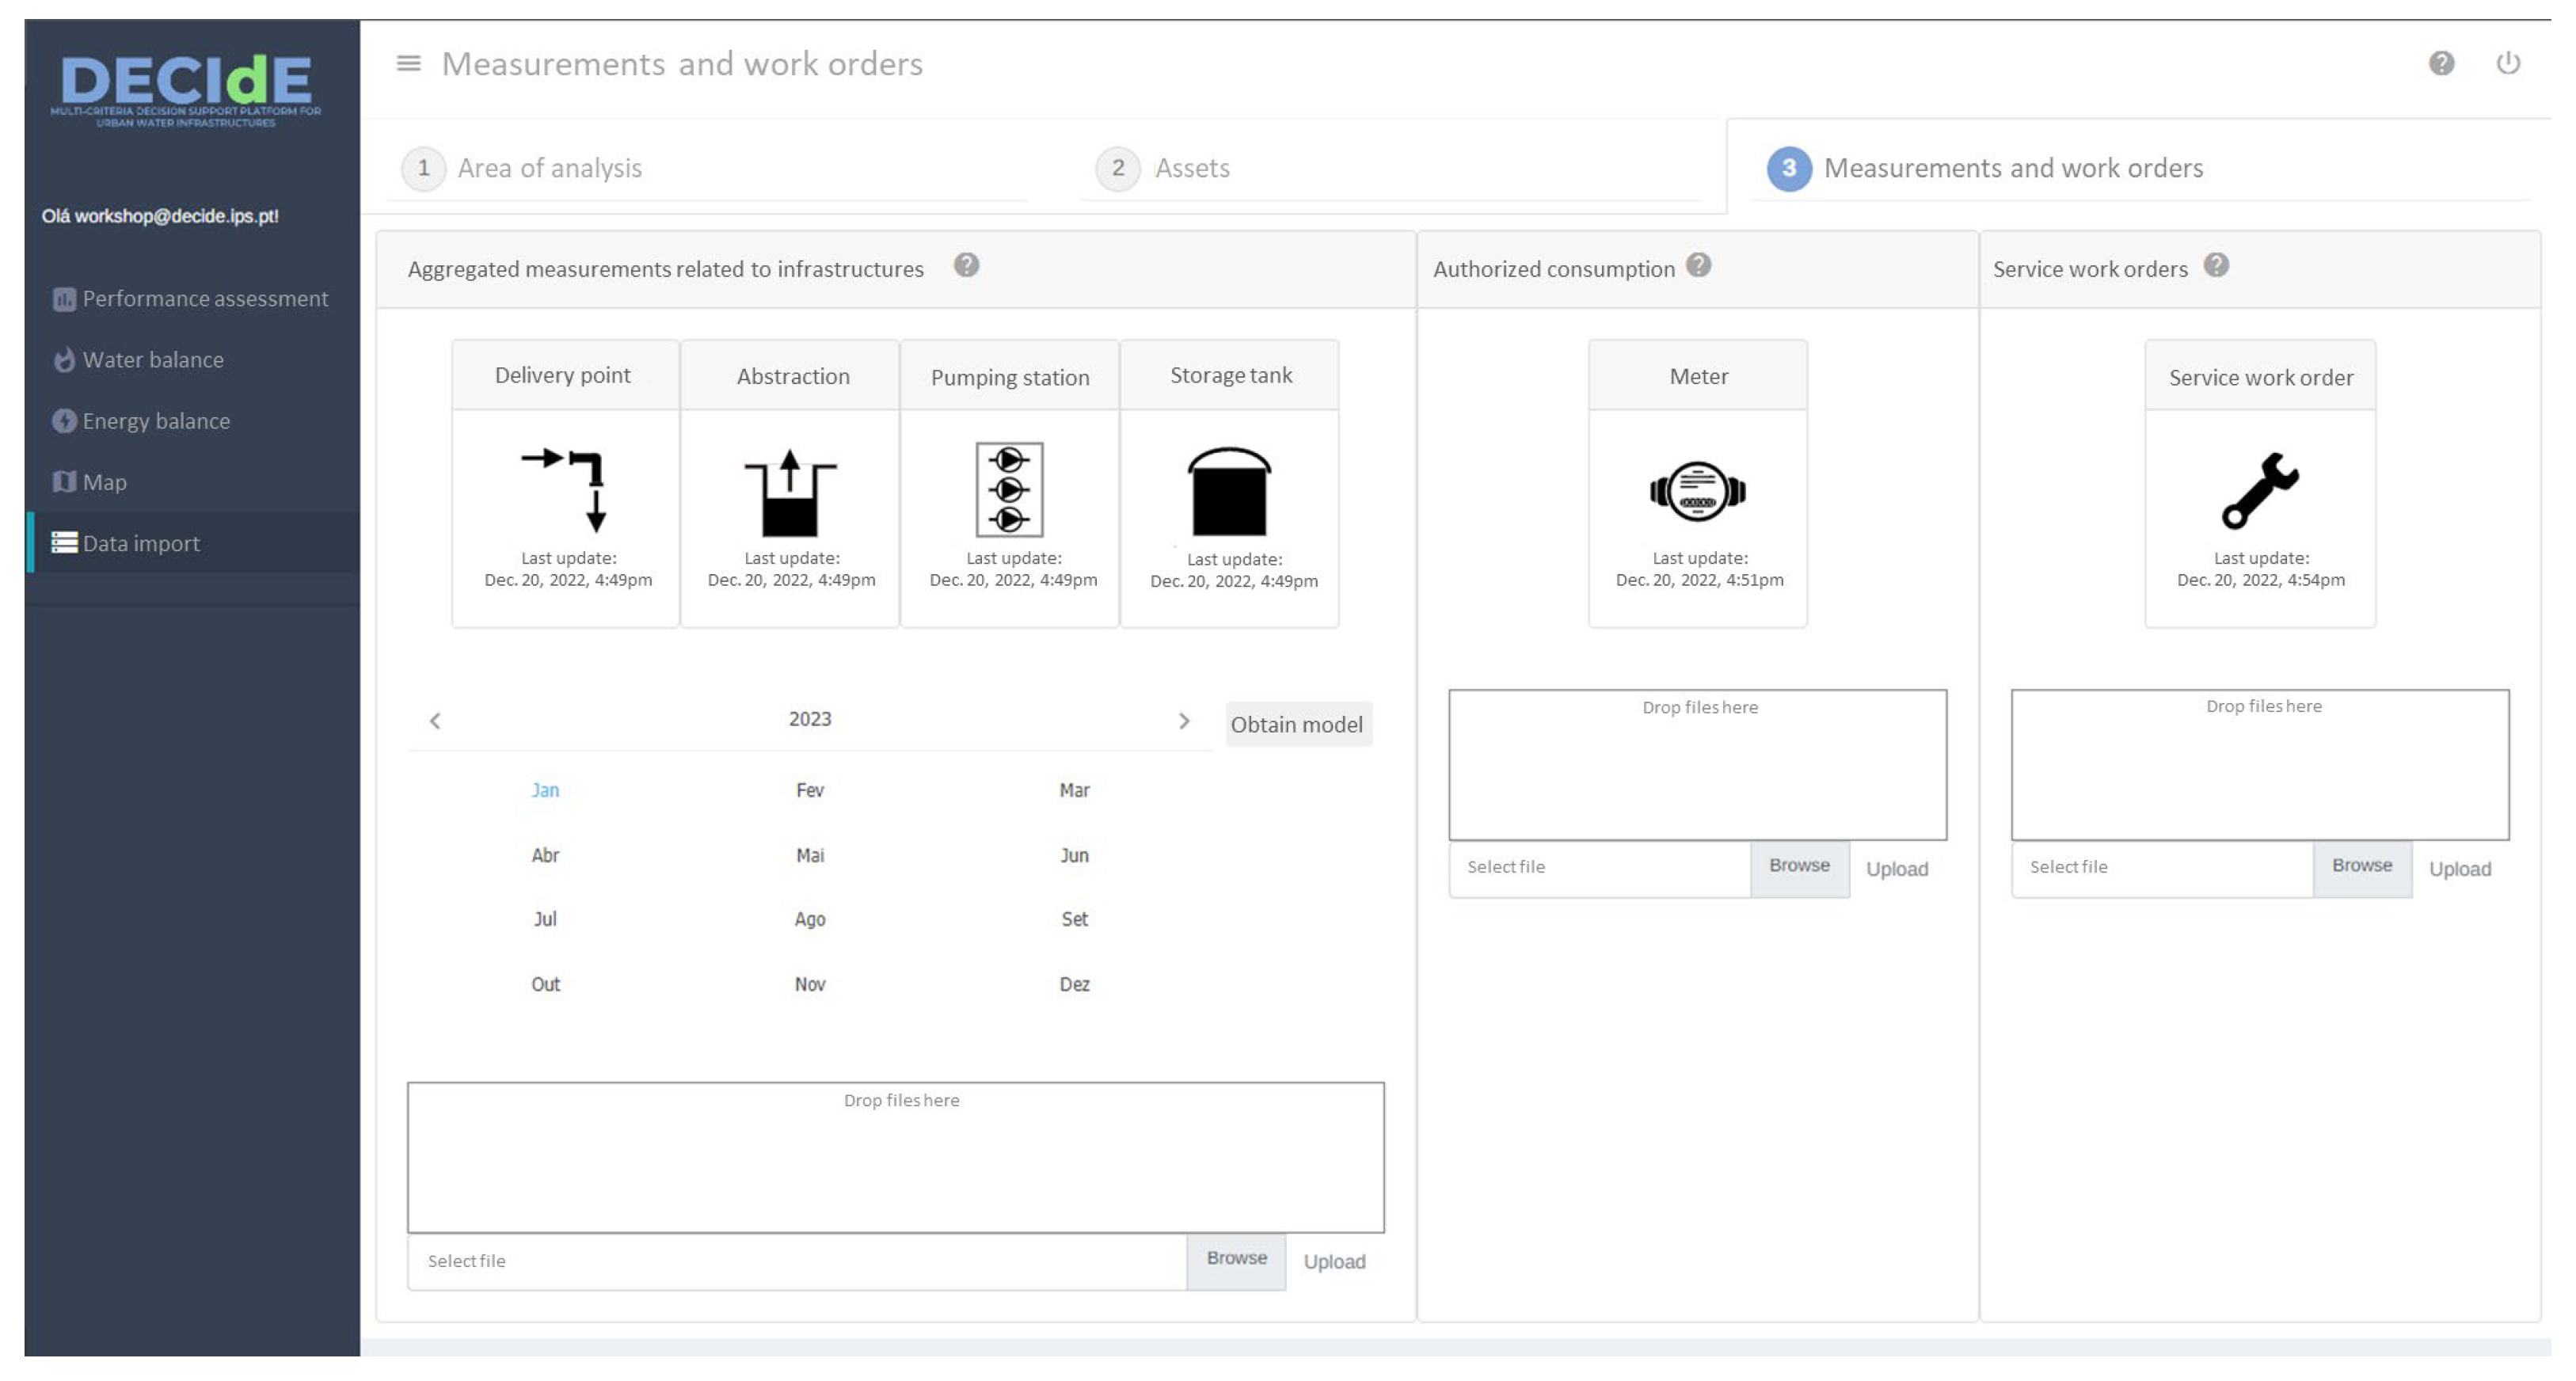The height and width of the screenshot is (1381, 2576).
Task: Open Water balance in sidebar
Action: (x=153, y=360)
